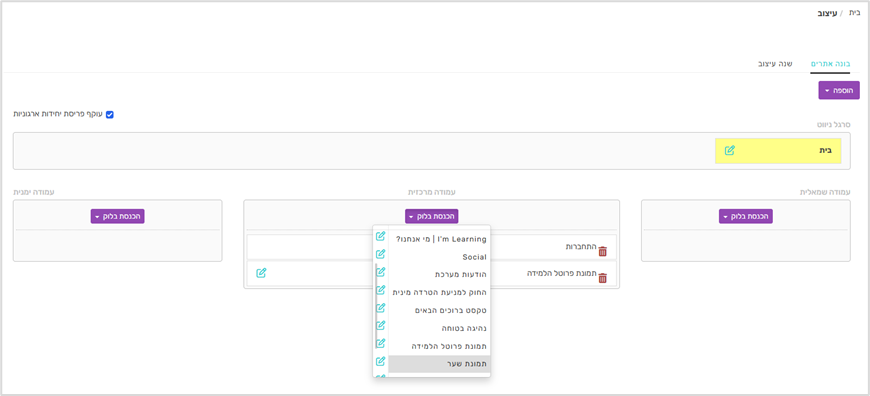The height and width of the screenshot is (396, 870).
Task: Edit the תמונת שער option
Action: point(380,361)
